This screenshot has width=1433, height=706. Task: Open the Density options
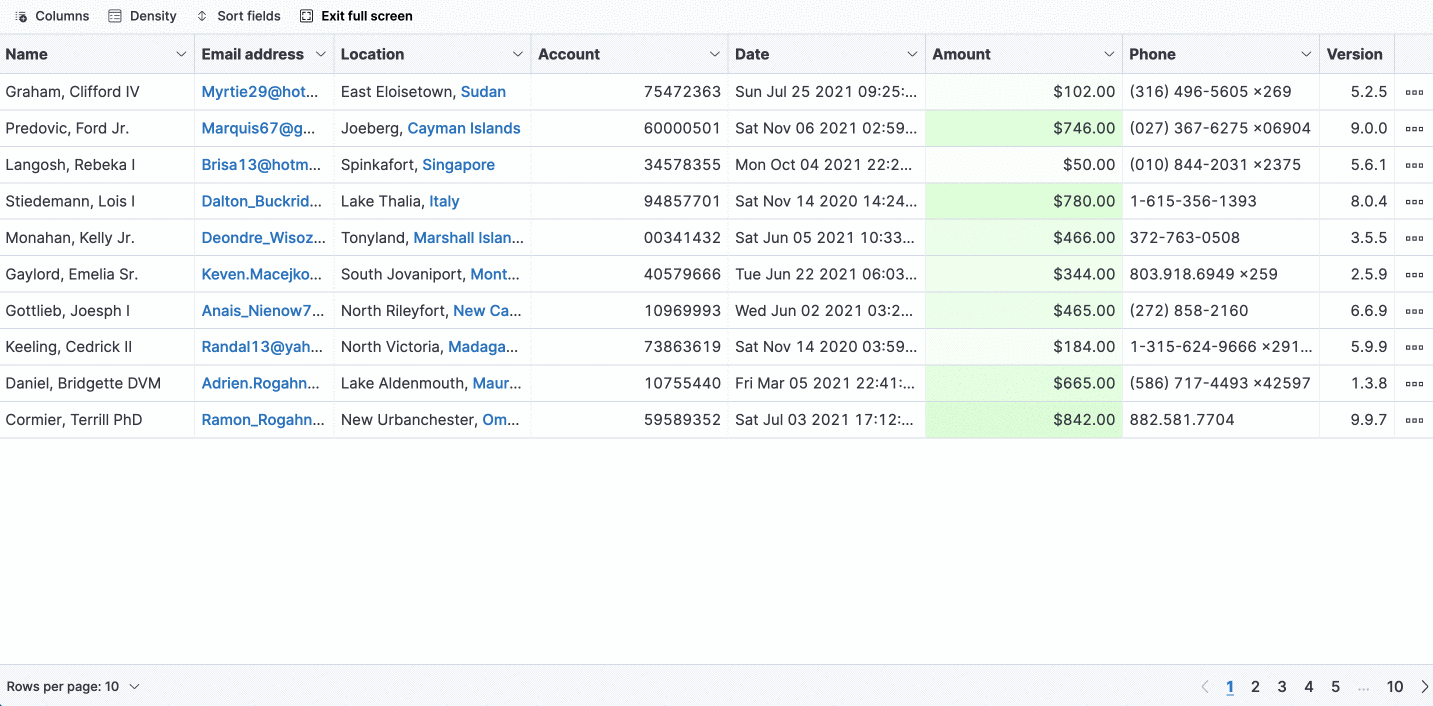point(142,16)
